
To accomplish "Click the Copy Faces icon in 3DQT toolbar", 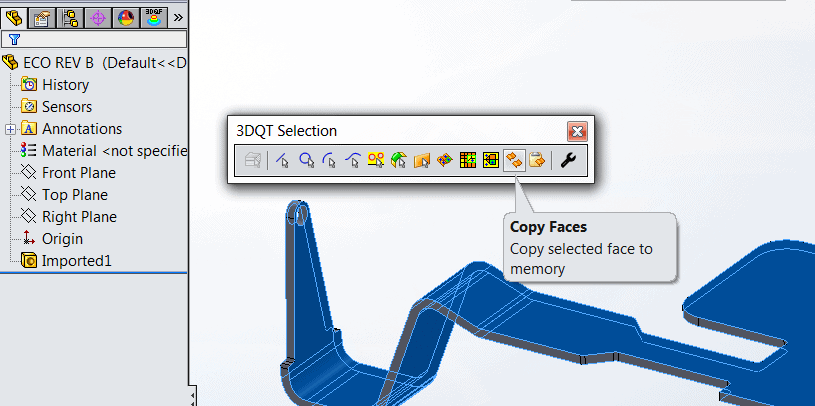I will pyautogui.click(x=514, y=159).
